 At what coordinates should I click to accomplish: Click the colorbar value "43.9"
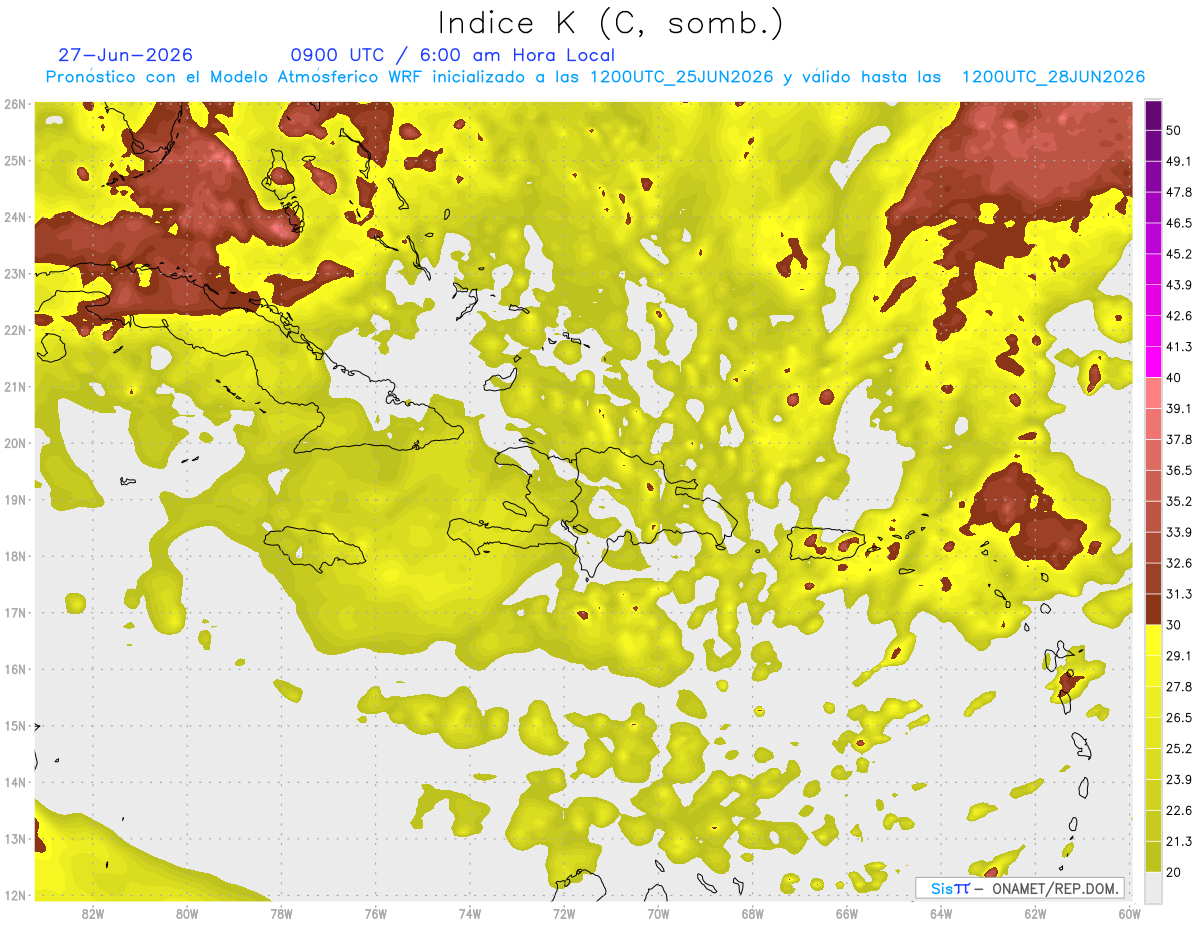[x=1178, y=285]
